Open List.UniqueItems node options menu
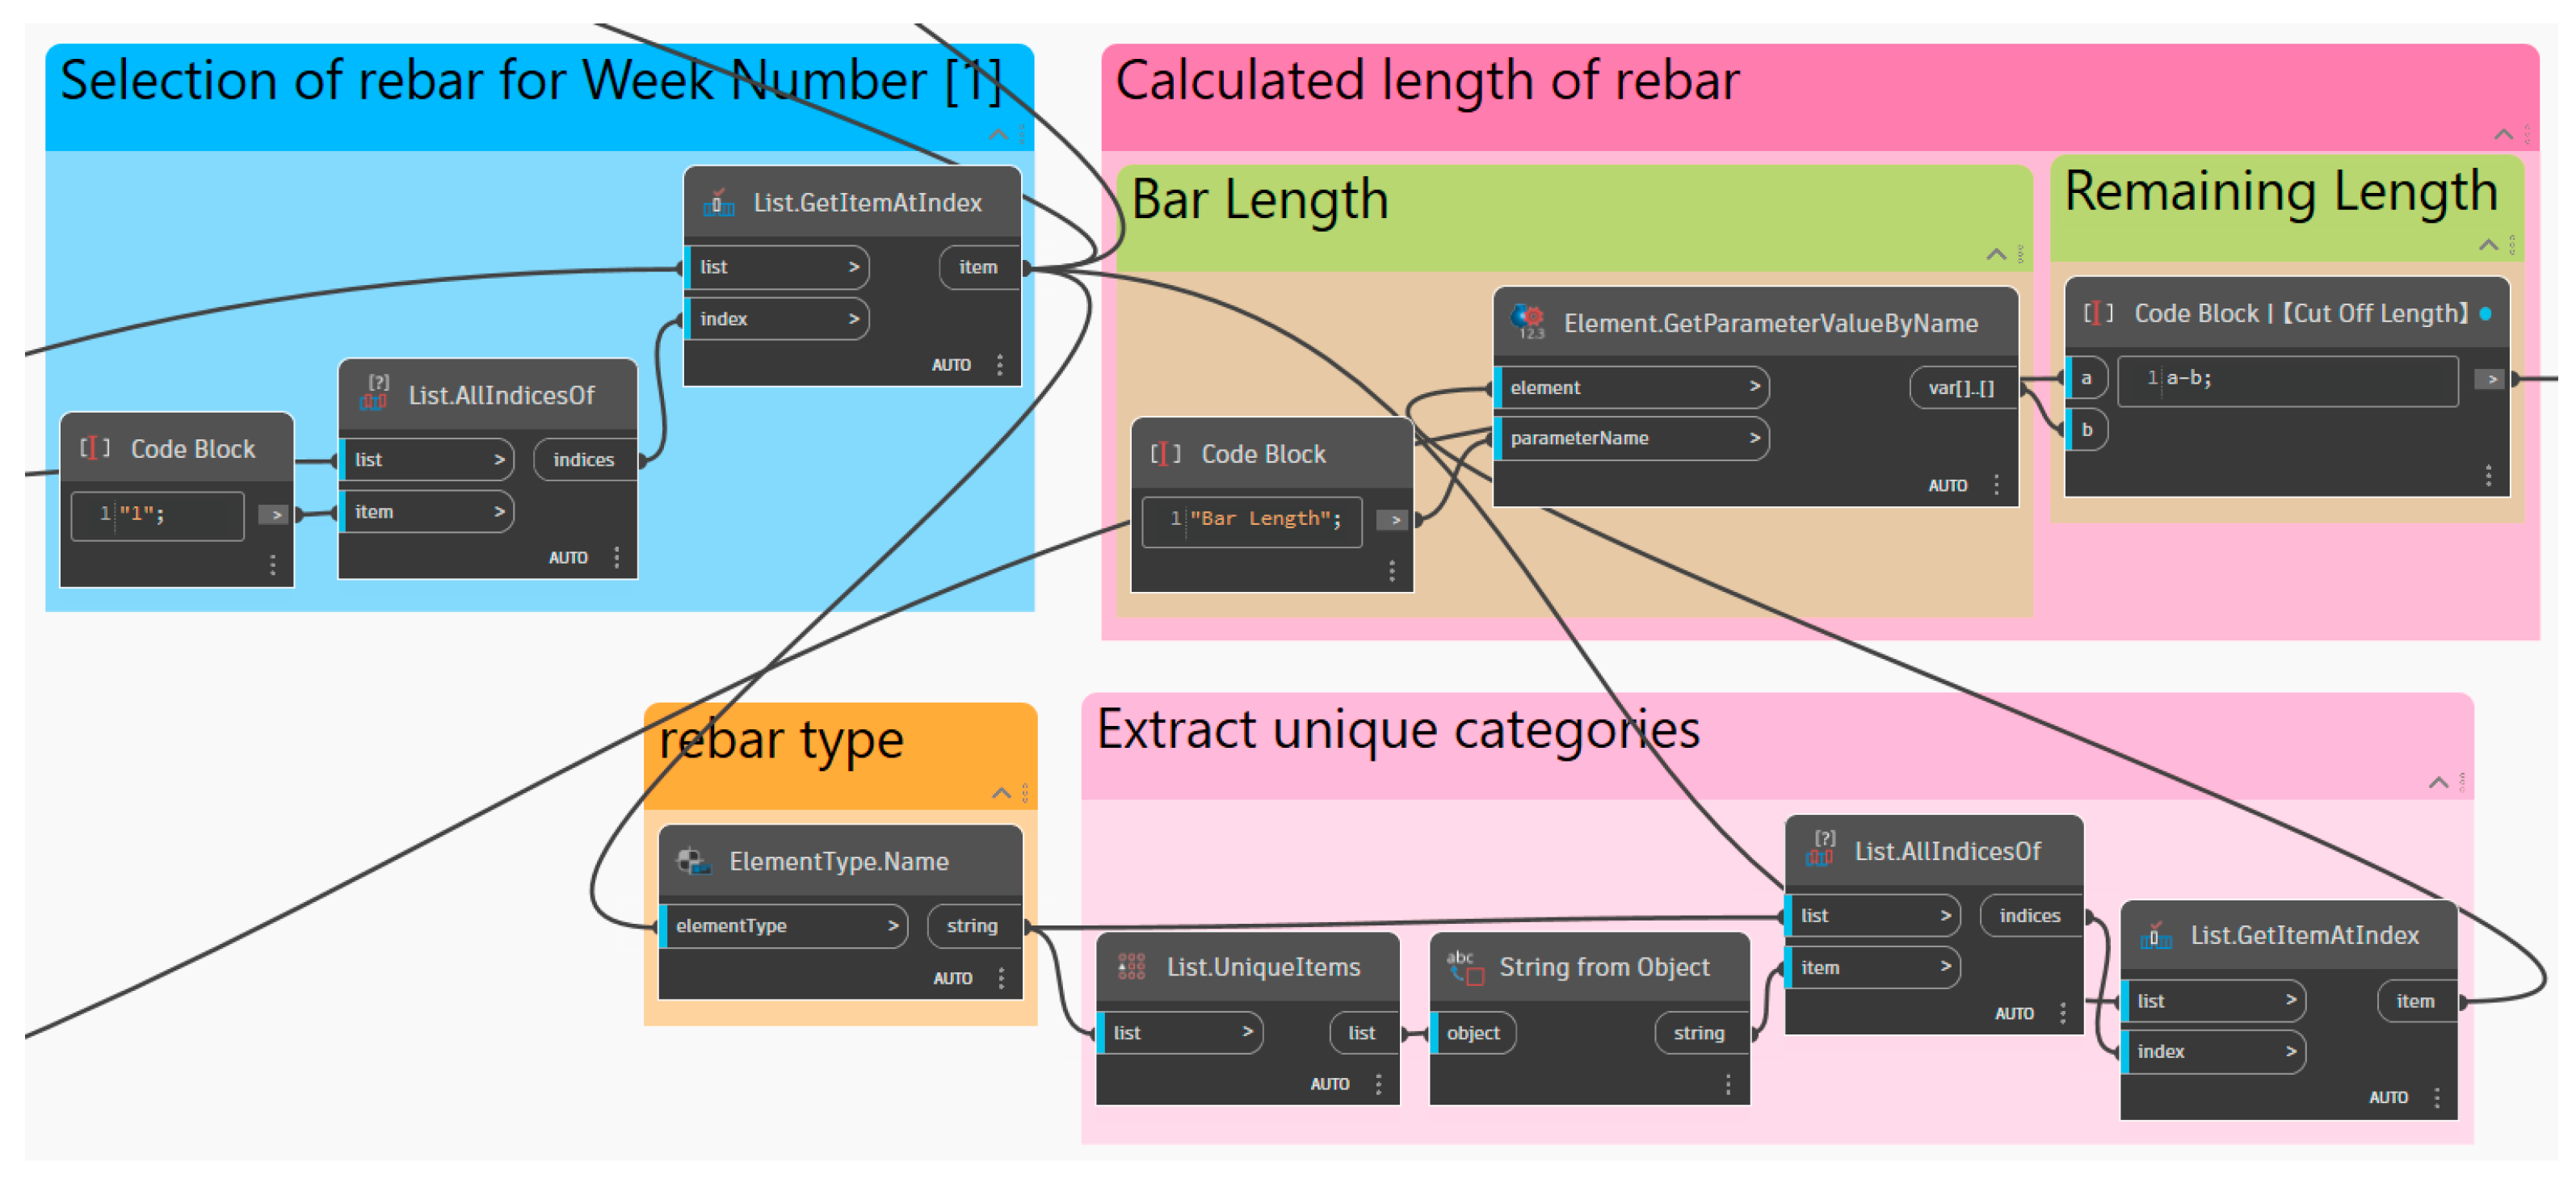Image resolution: width=2576 pixels, height=1179 pixels. 1378,1084
